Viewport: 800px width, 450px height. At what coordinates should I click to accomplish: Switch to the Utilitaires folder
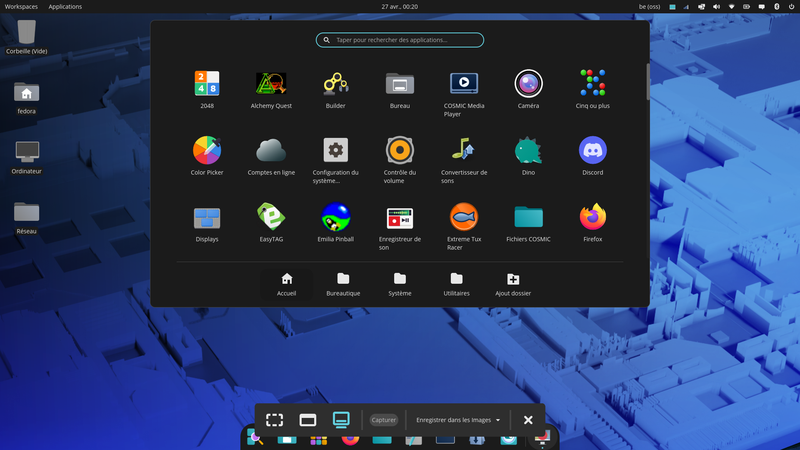point(456,284)
